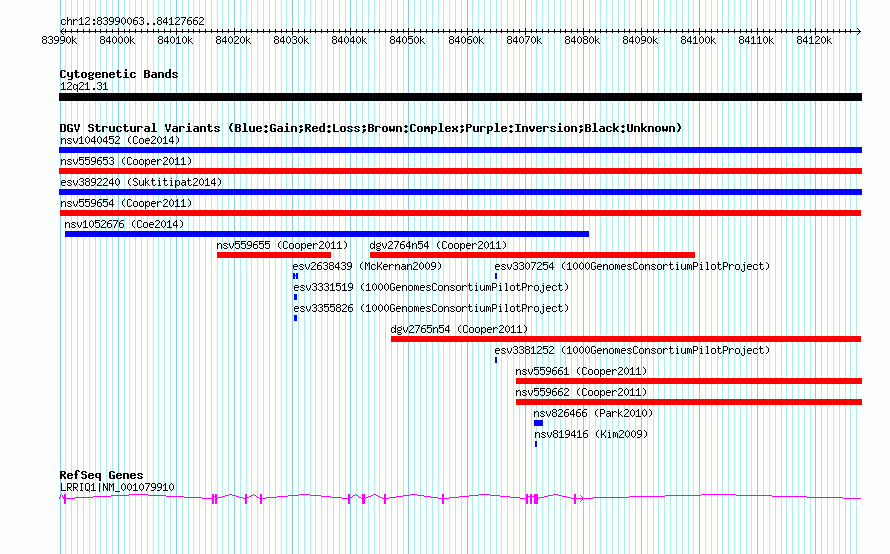
Task: Click the nsv819416 (Kim2009) label text
Action: coord(591,434)
